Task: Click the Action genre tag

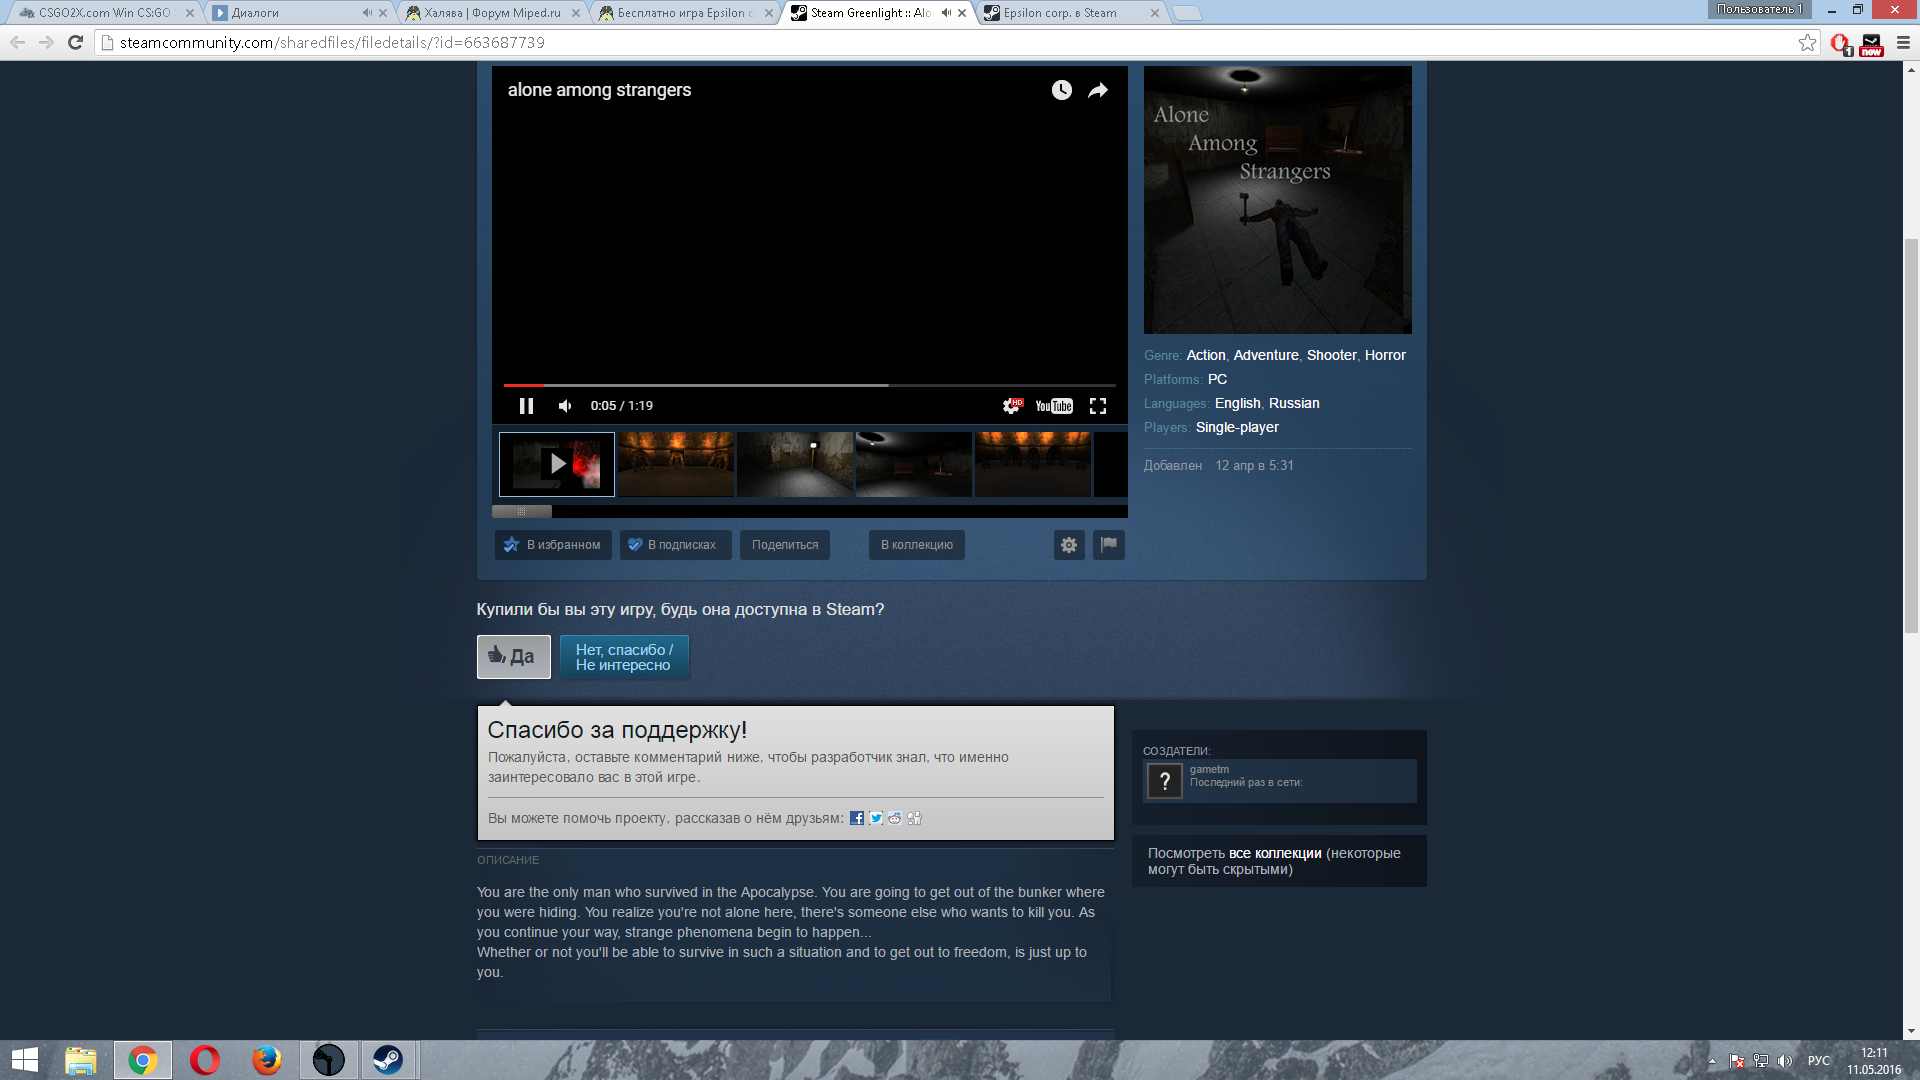Action: 1206,355
